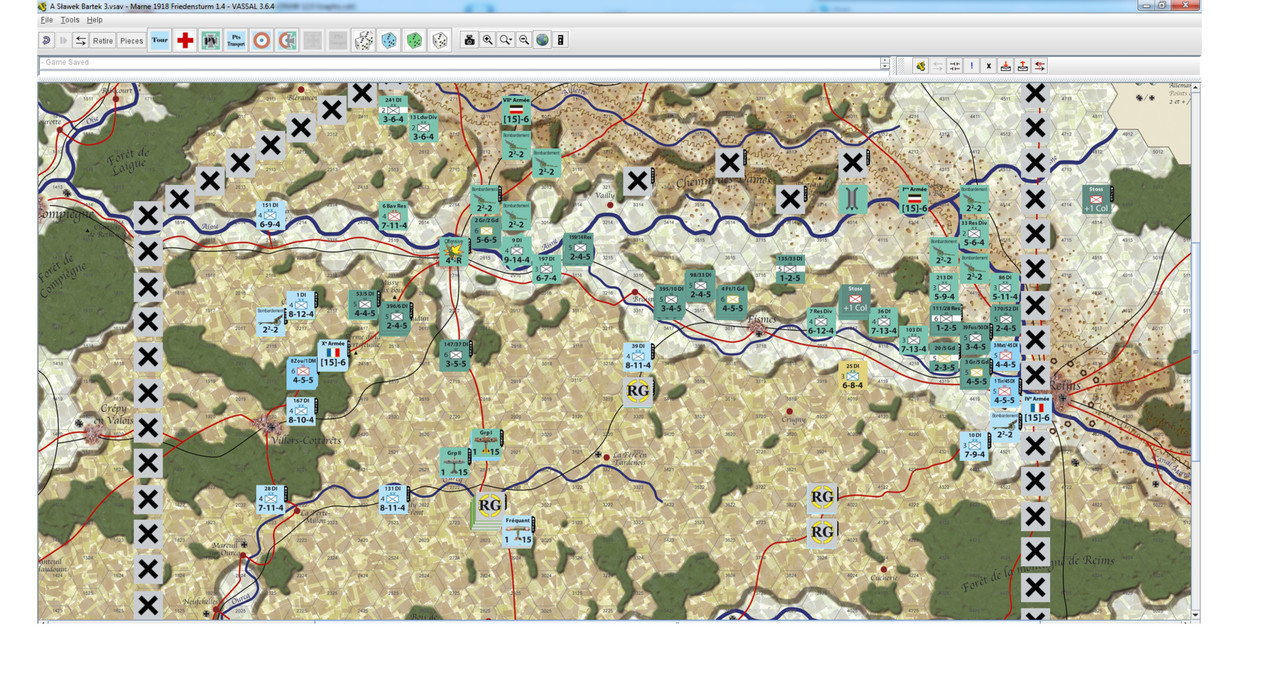Select the 4 Pr/1 Gd counter 4-5-5
The height and width of the screenshot is (693, 1280).
click(x=732, y=301)
